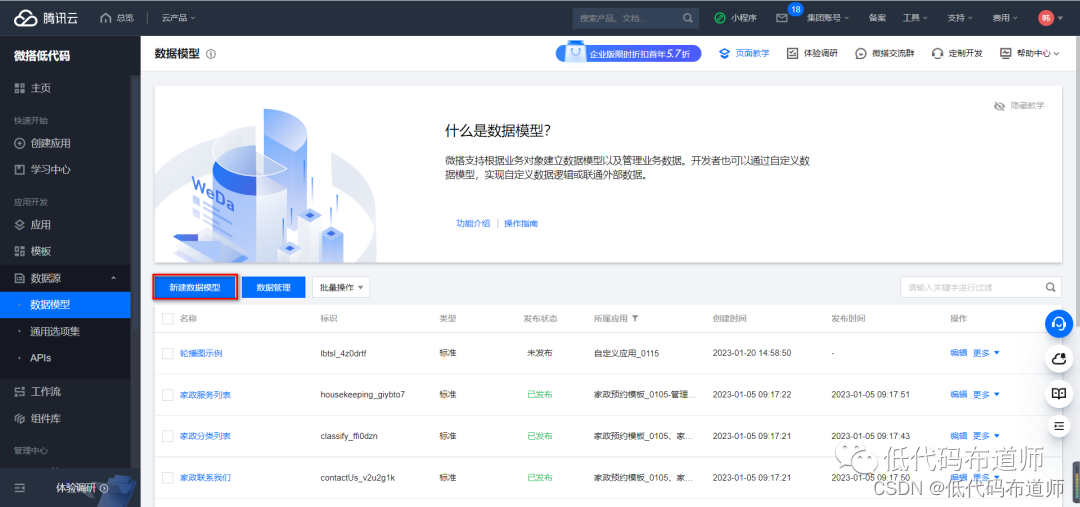
Task: Select 数据模型 in sidebar
Action: point(65,305)
